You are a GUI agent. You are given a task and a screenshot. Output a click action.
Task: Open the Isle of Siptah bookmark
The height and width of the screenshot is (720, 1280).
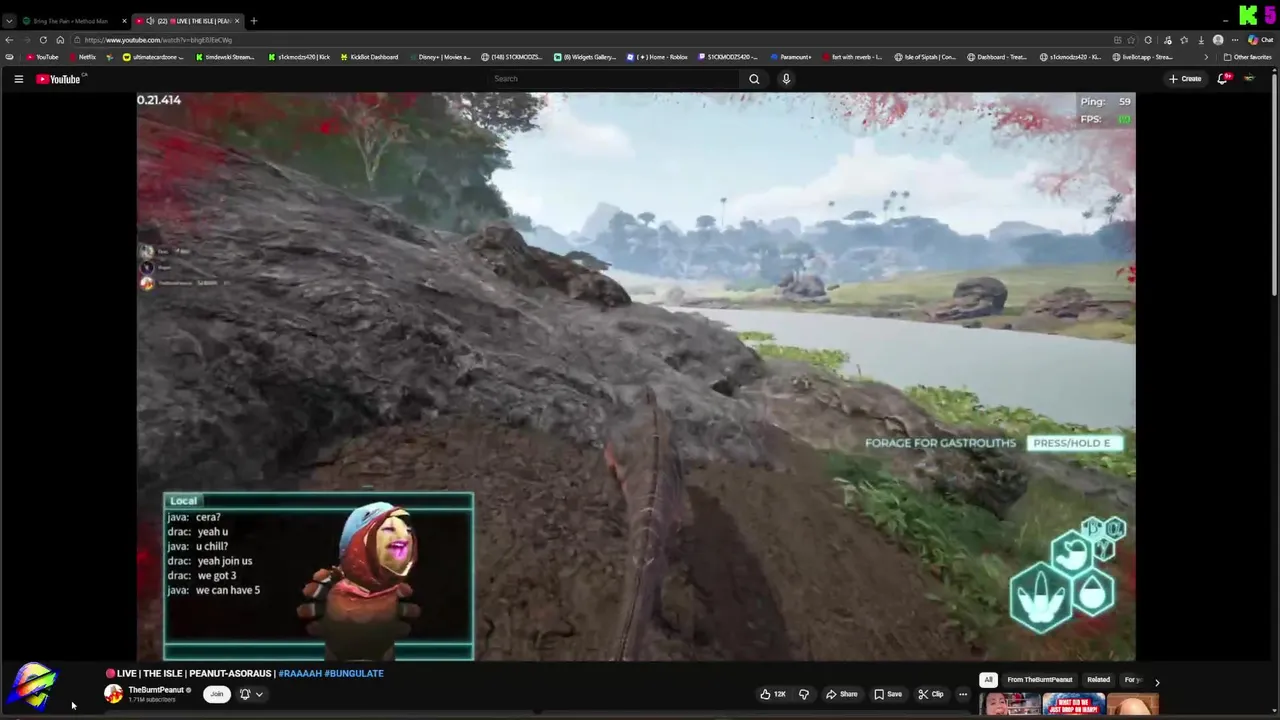tap(925, 57)
